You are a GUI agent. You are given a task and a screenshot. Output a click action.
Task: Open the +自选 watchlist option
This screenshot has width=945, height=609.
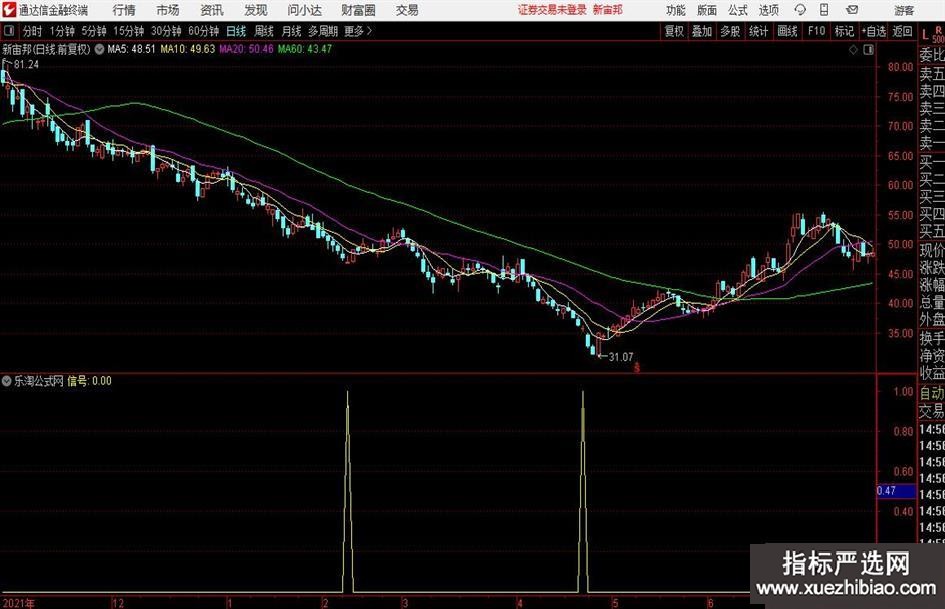tap(875, 31)
